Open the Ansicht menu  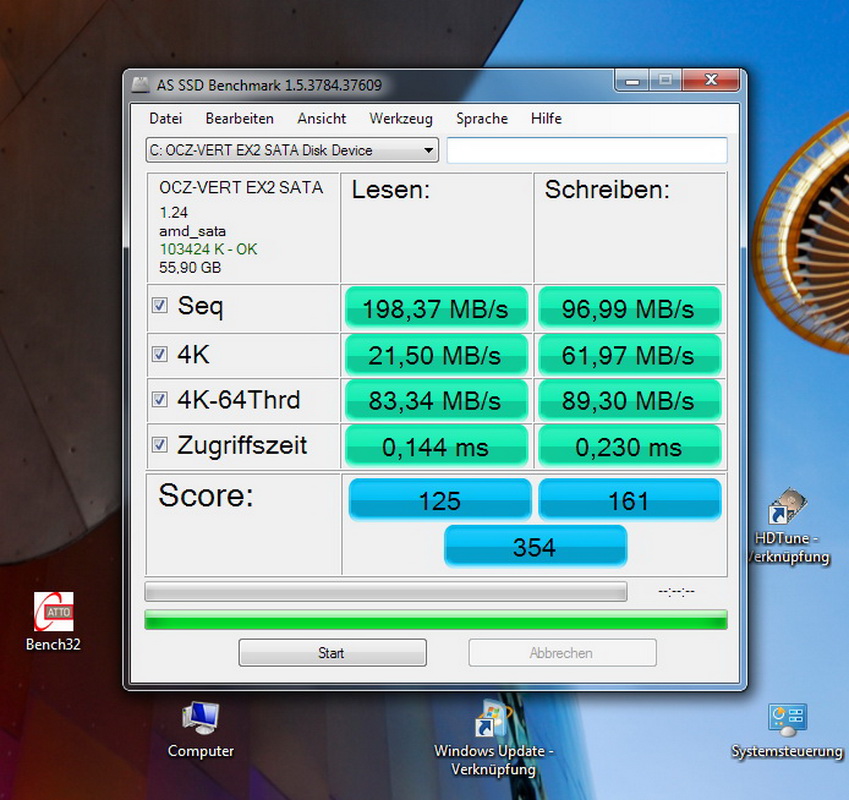click(x=322, y=118)
